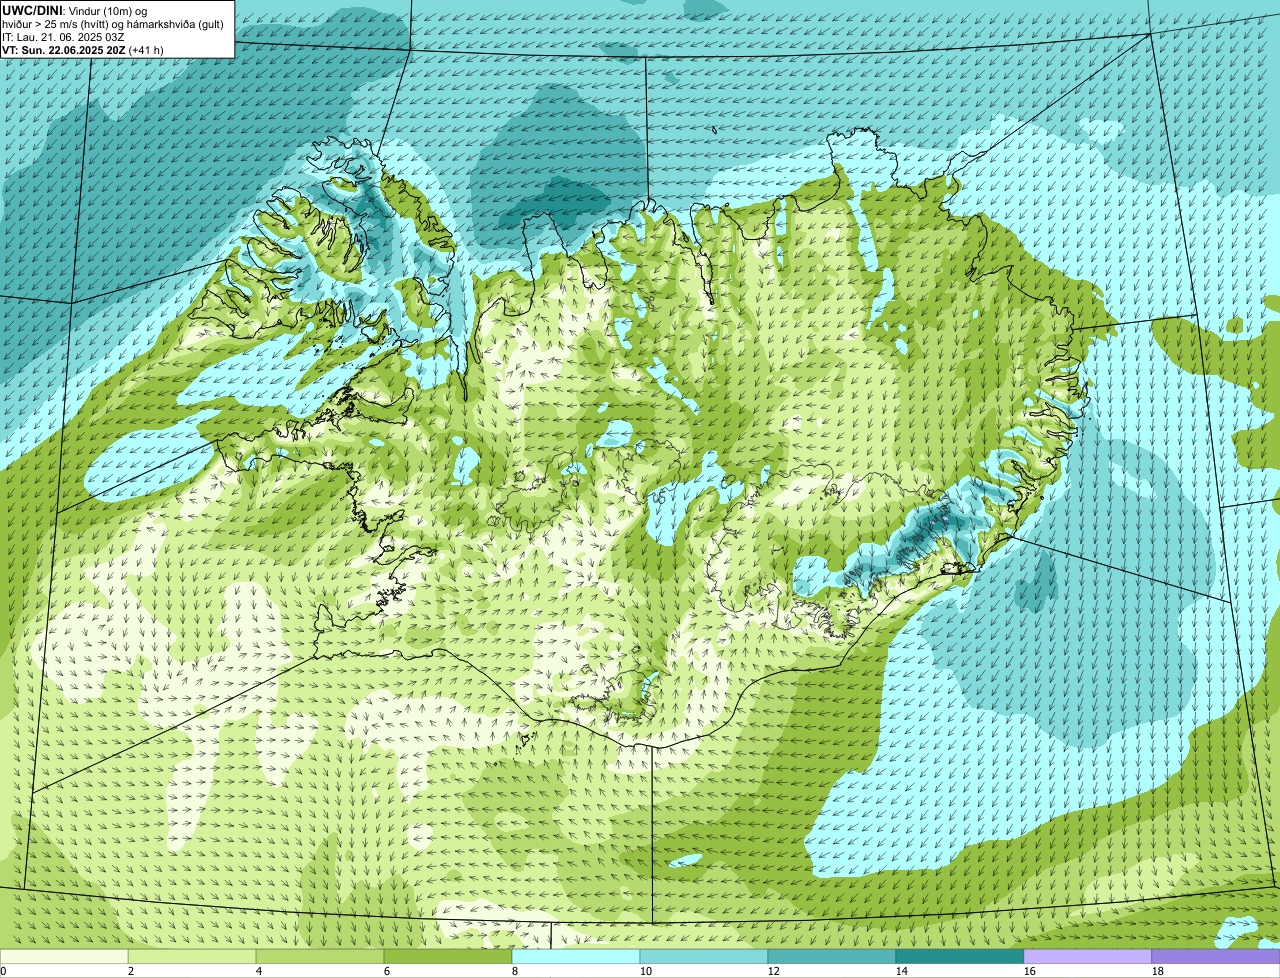This screenshot has height=978, width=1280.
Task: Click the purple legend swatch above 18 m/s
Action: 1216,956
